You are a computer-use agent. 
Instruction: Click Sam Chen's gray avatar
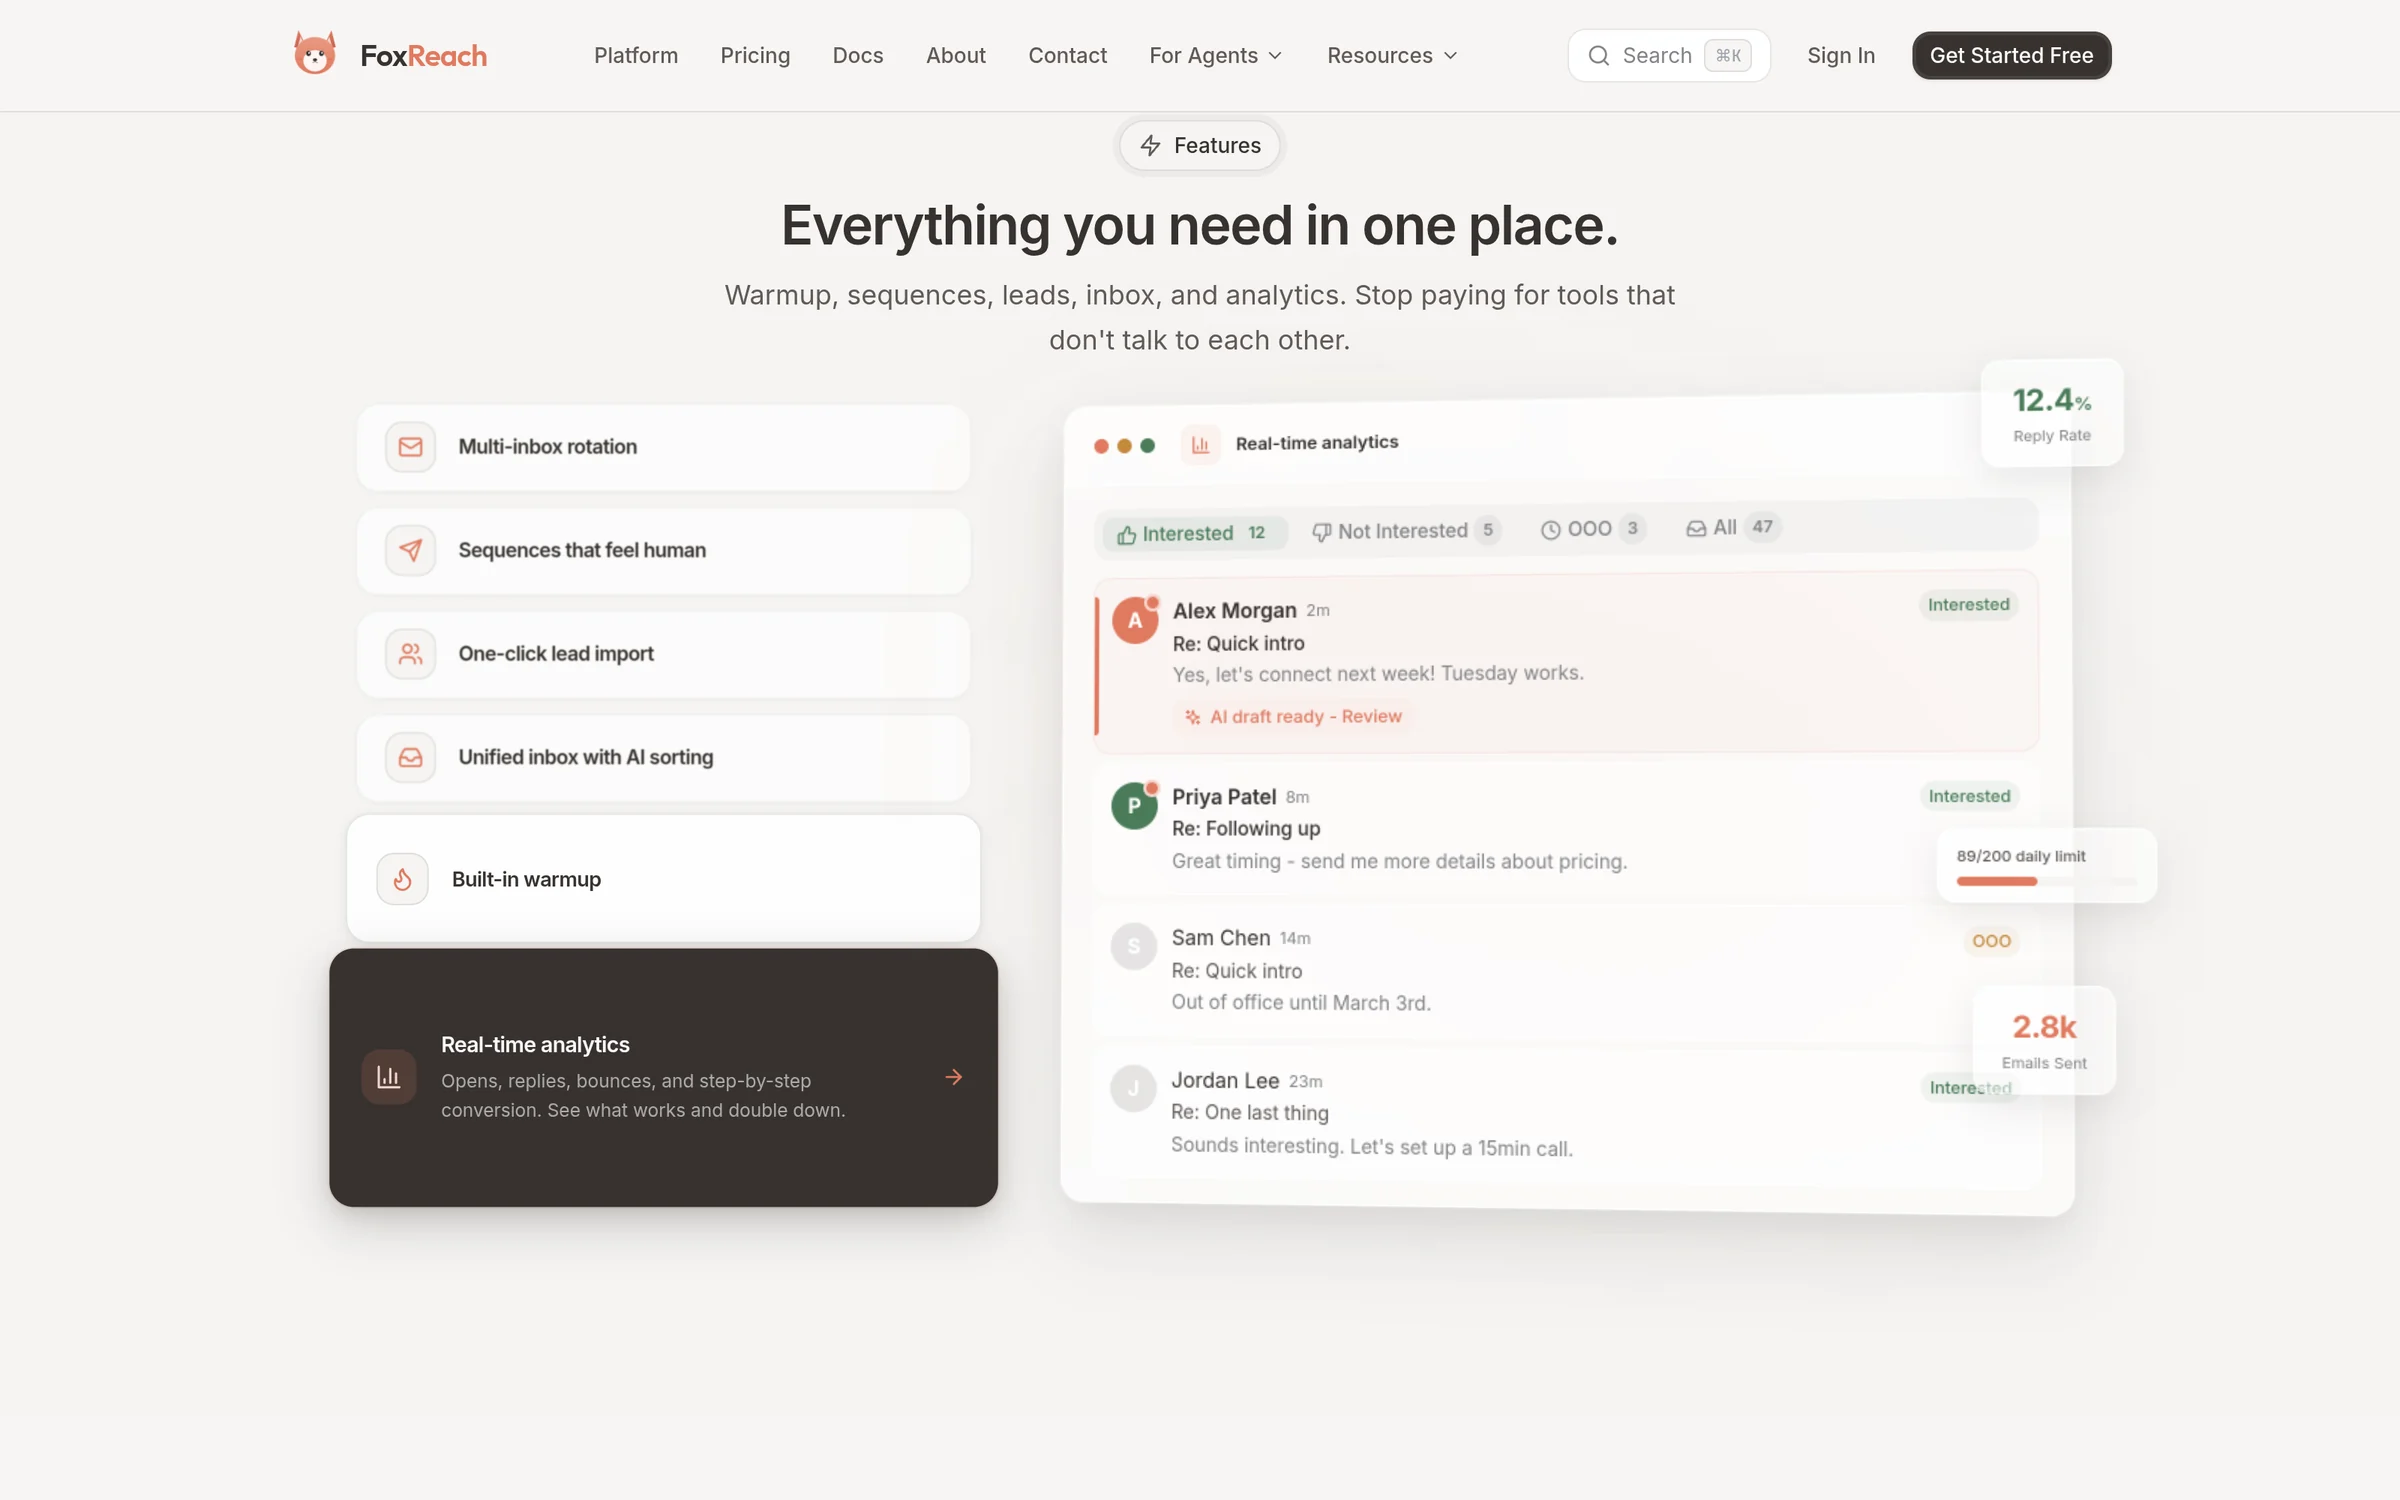1134,946
